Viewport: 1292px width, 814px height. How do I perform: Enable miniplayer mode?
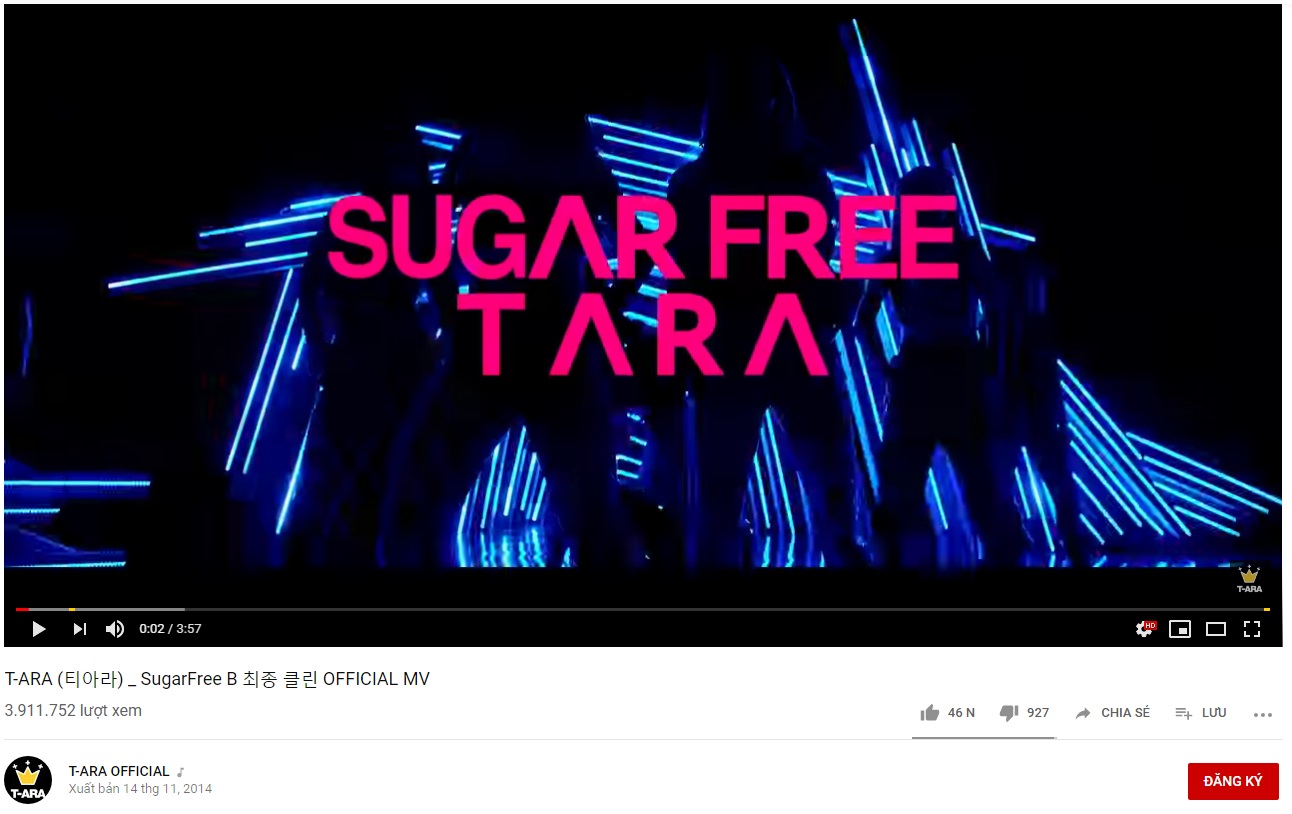(1180, 629)
